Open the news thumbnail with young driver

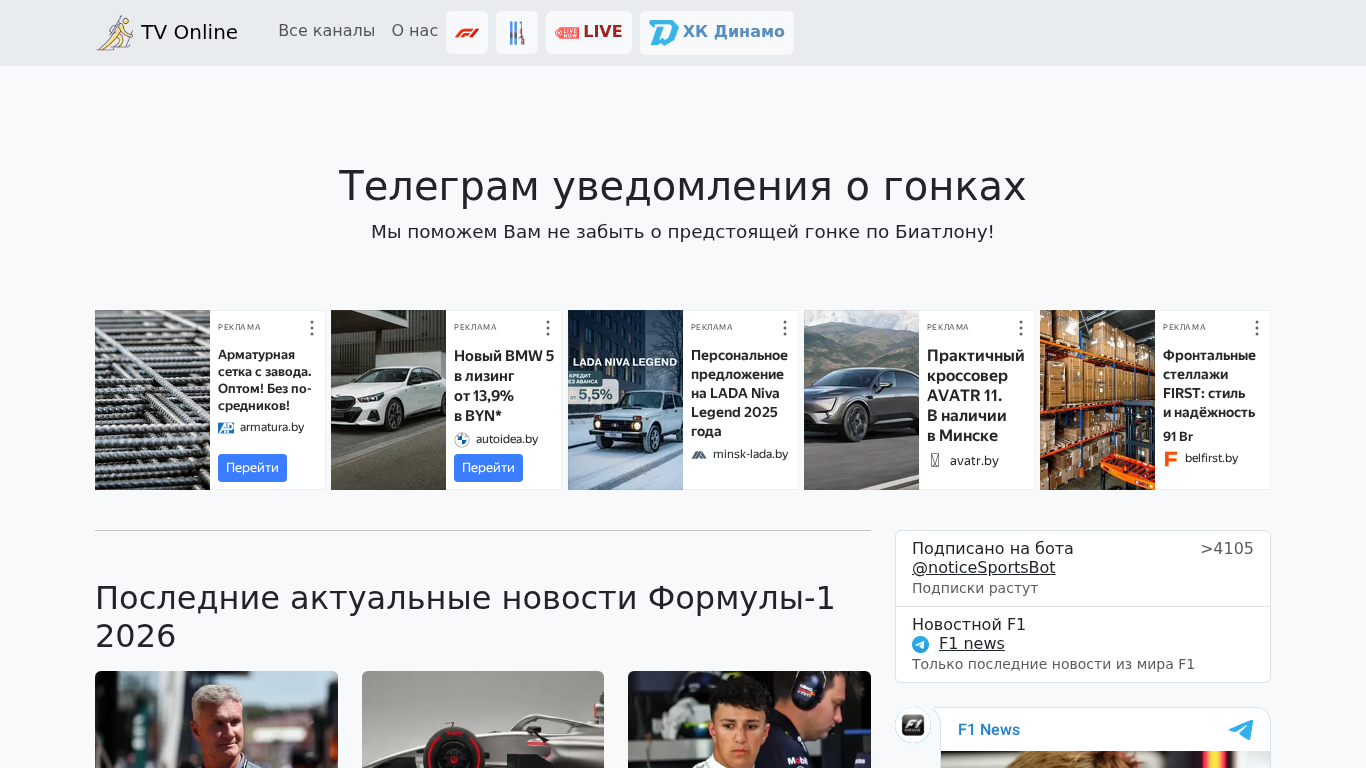coord(749,720)
